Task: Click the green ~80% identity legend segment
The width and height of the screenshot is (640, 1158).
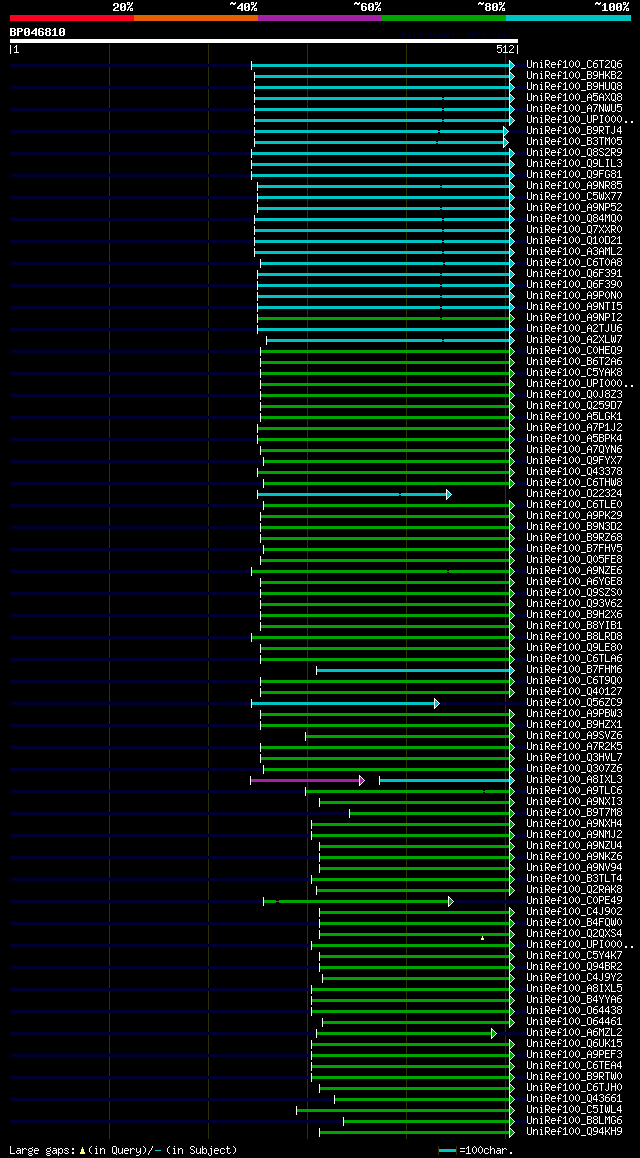Action: (x=444, y=17)
